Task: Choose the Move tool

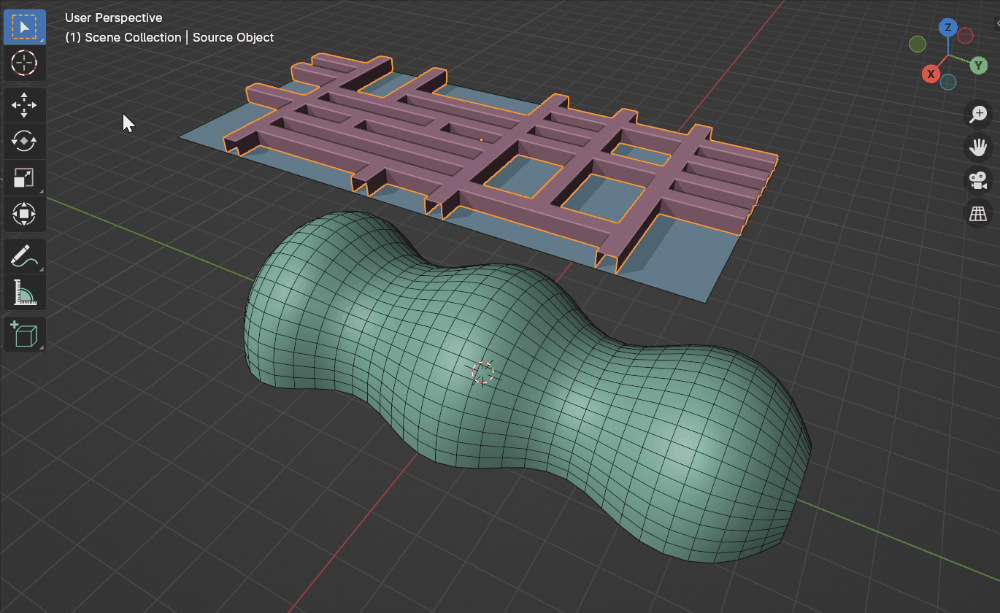Action: click(24, 105)
